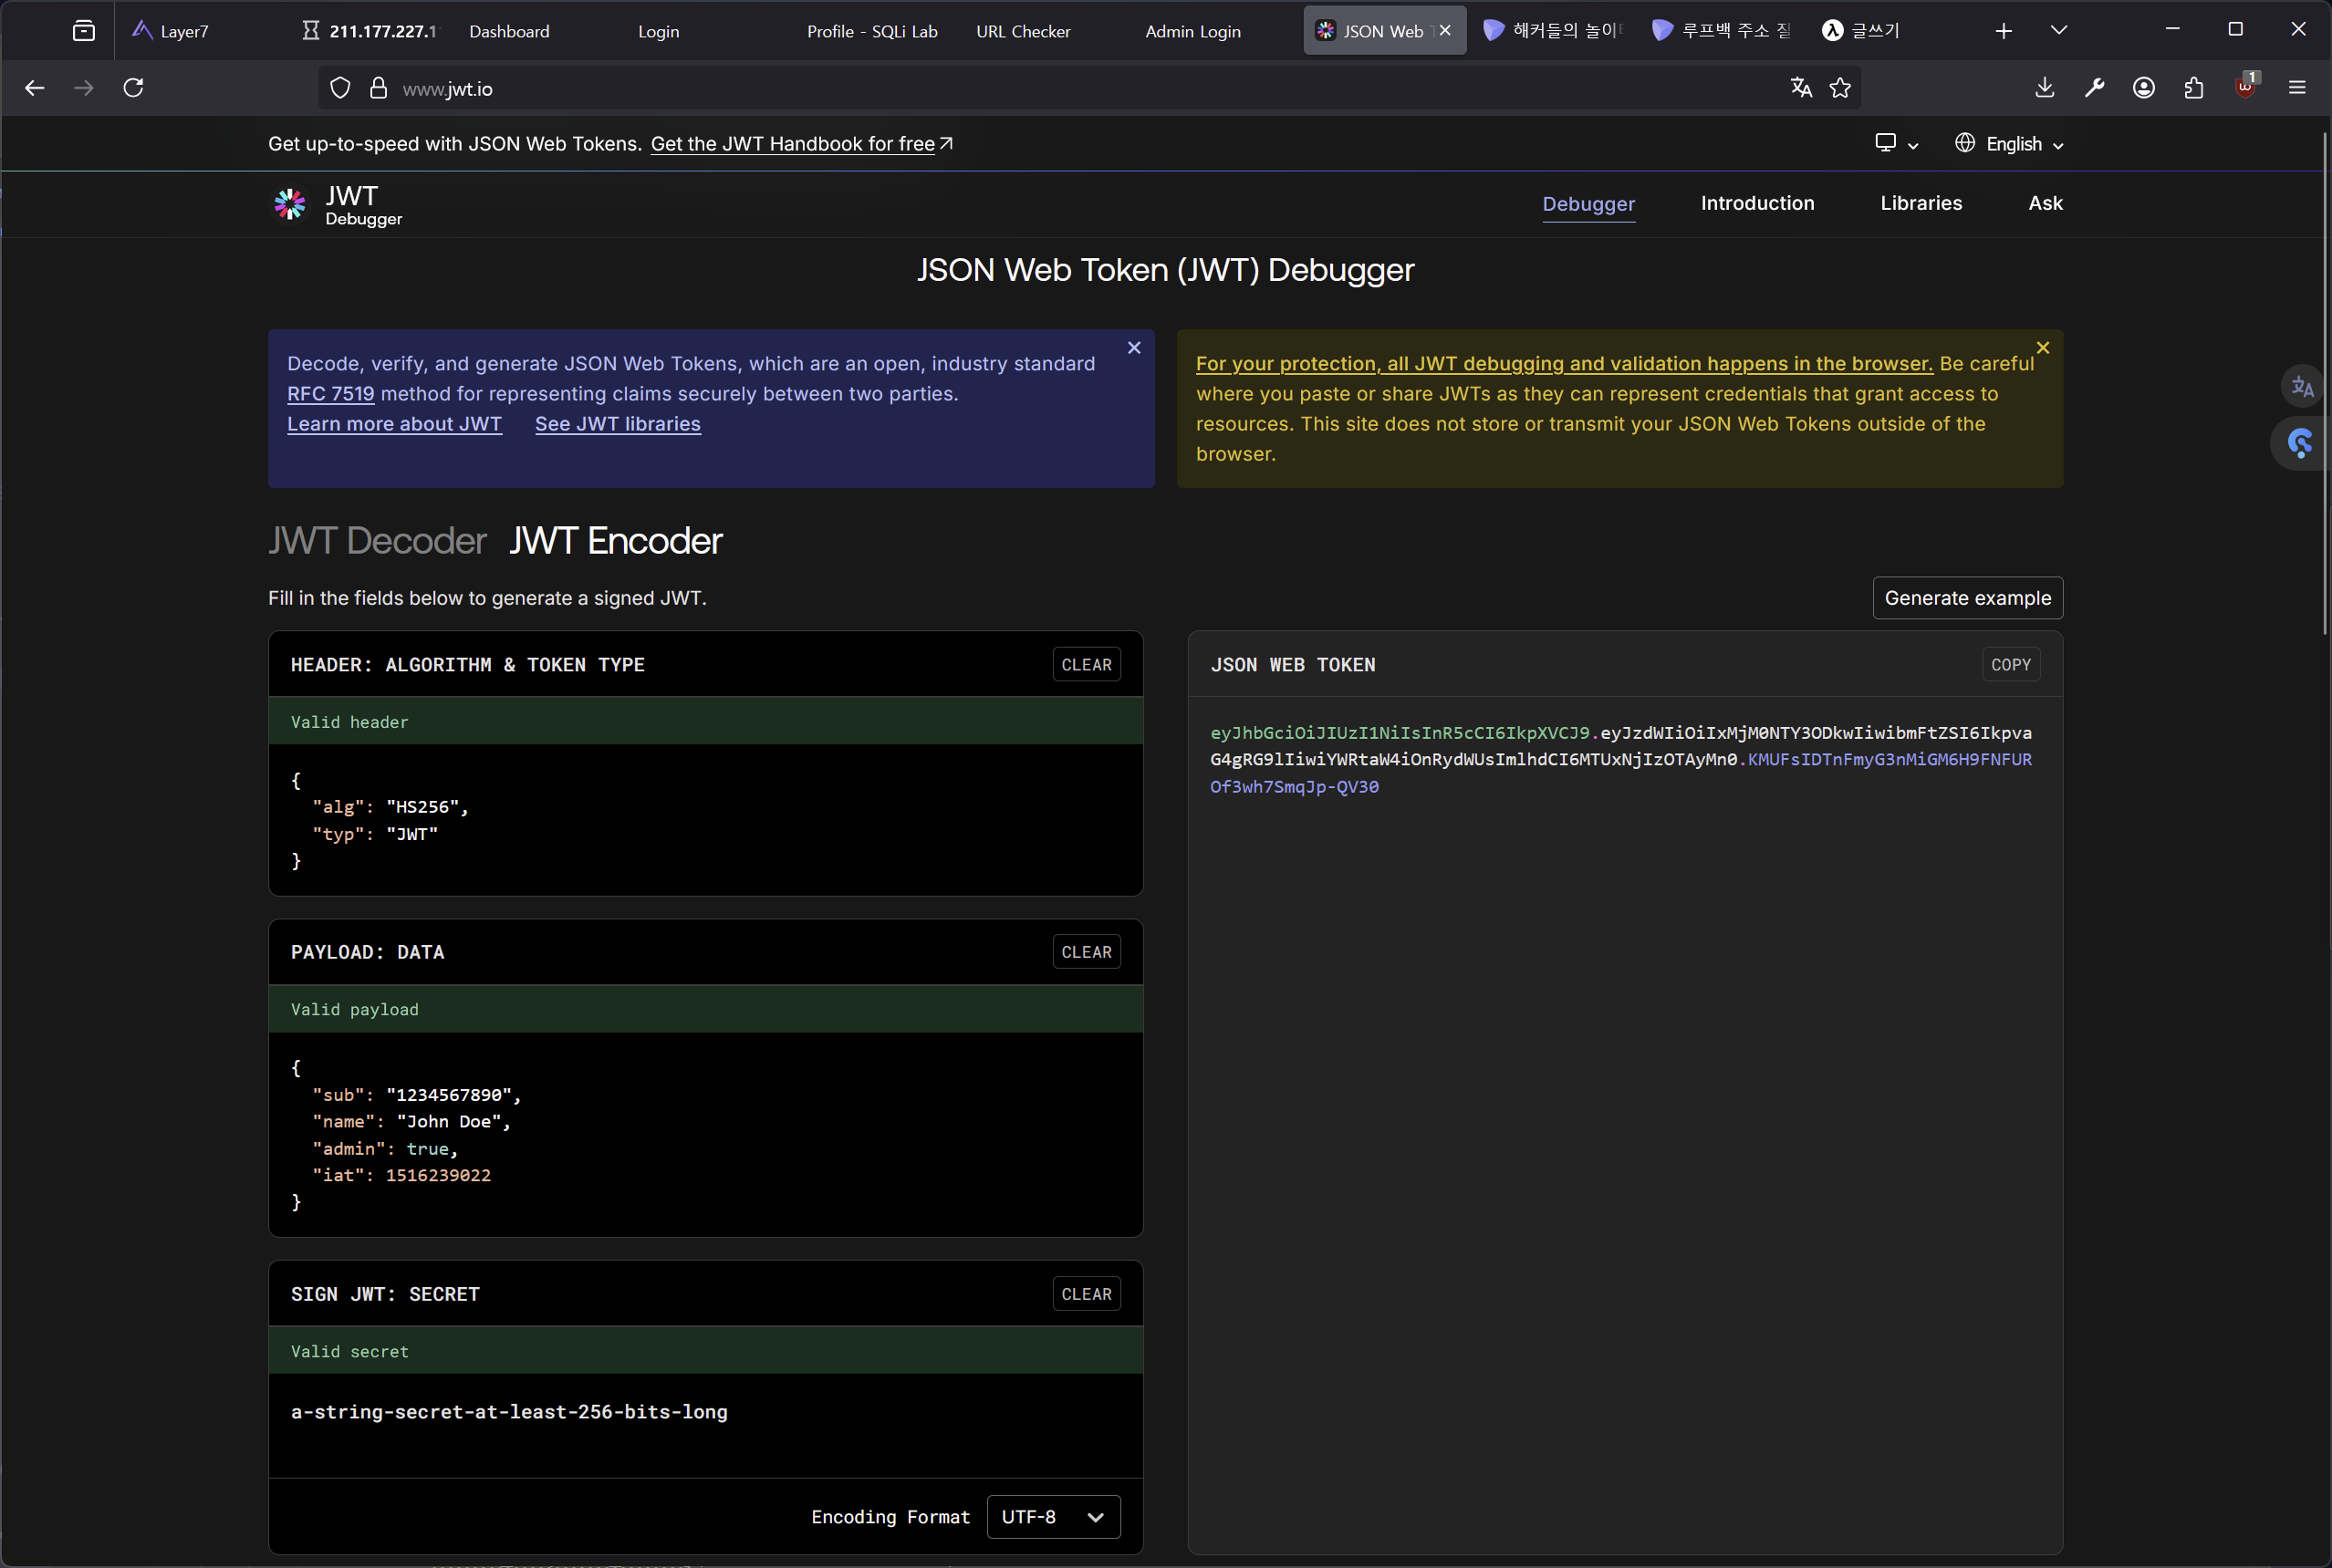
Task: Open the Encoding Format UTF-8 dropdown
Action: click(1053, 1517)
